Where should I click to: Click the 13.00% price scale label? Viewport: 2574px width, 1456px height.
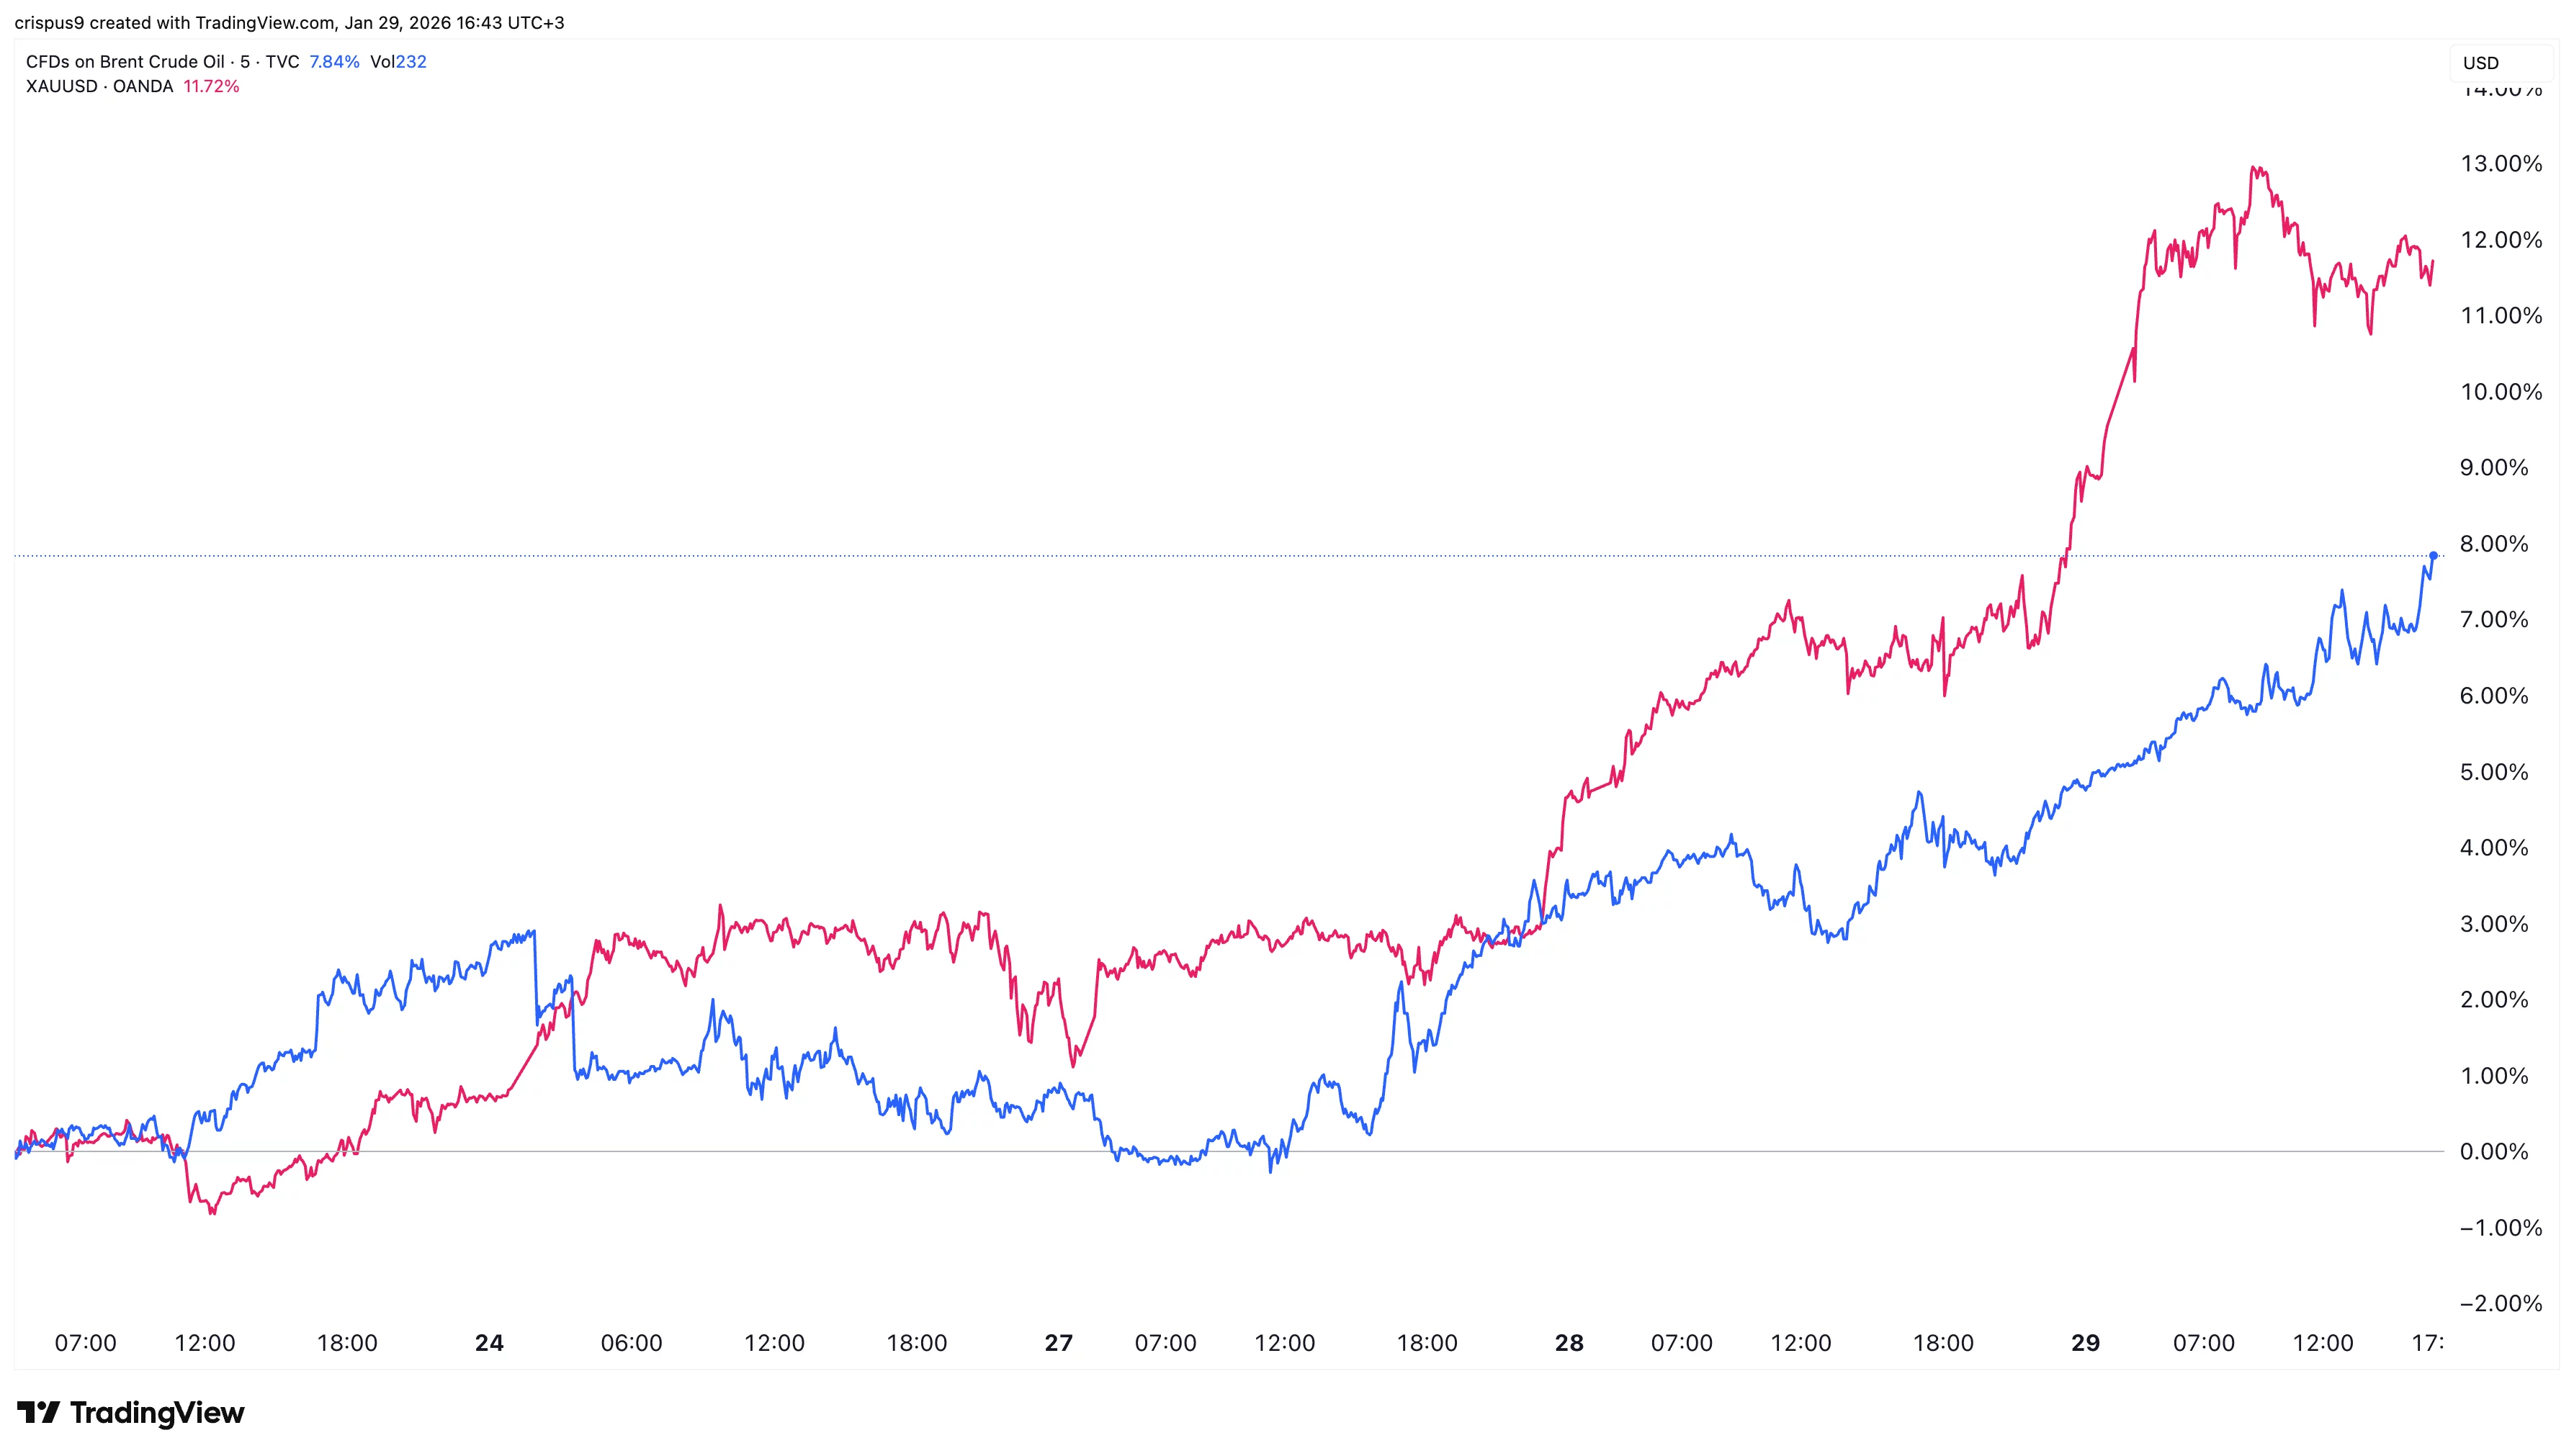coord(2500,164)
